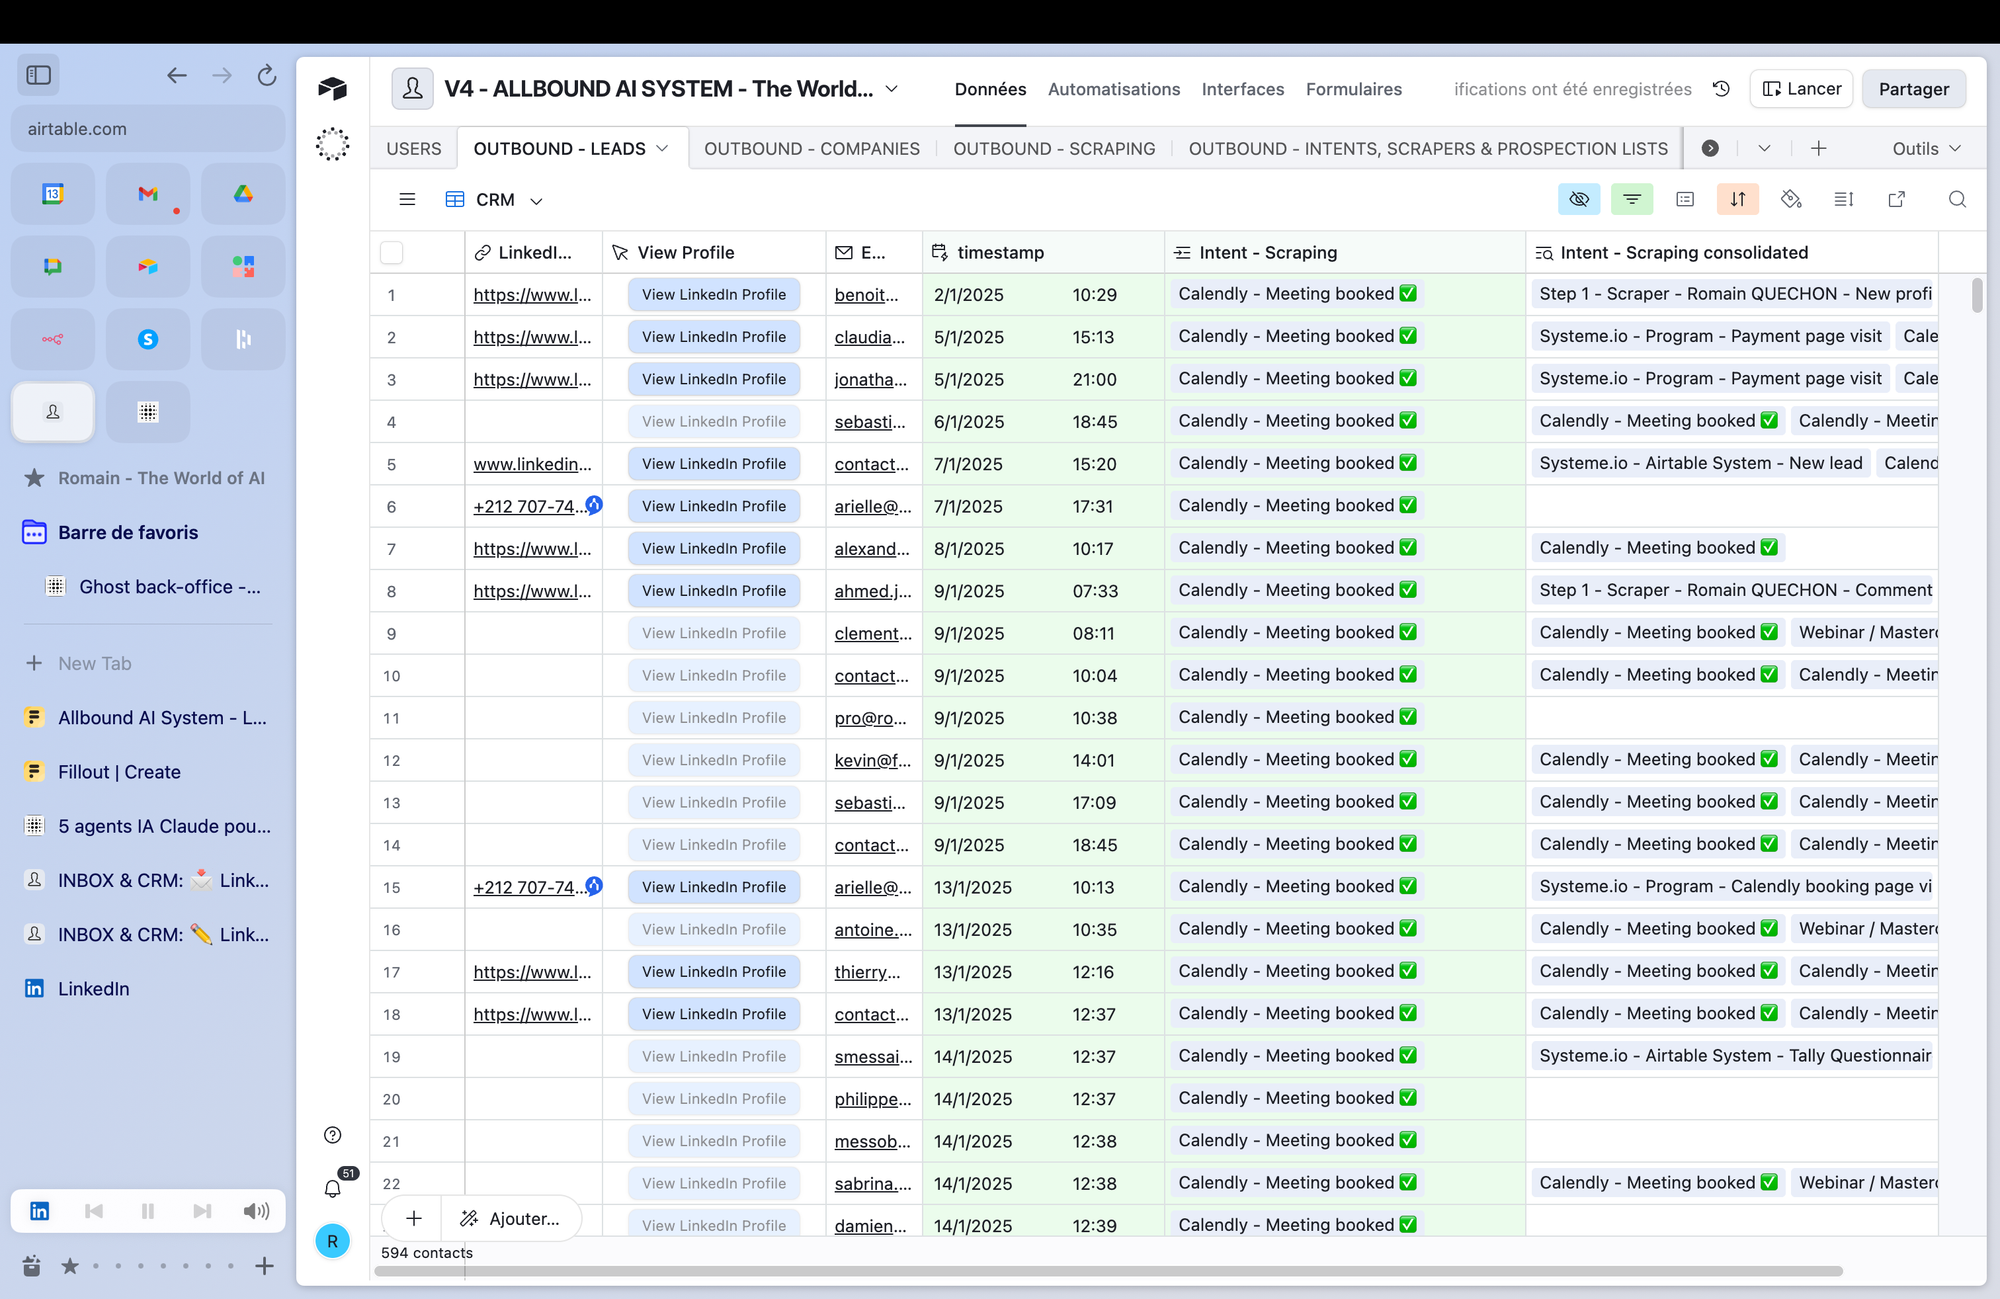Click the row height icon

pos(1844,200)
